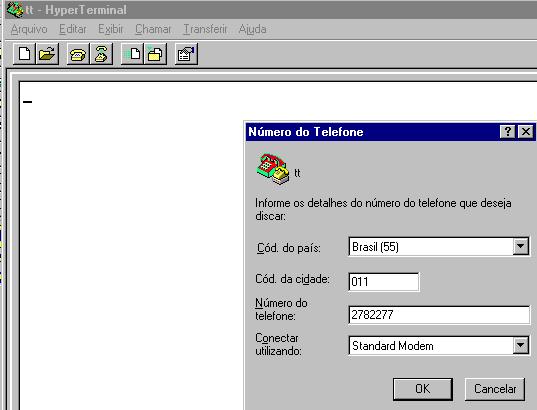The height and width of the screenshot is (410, 537).
Task: Click the Call telephone toolbar icon
Action: pos(78,54)
